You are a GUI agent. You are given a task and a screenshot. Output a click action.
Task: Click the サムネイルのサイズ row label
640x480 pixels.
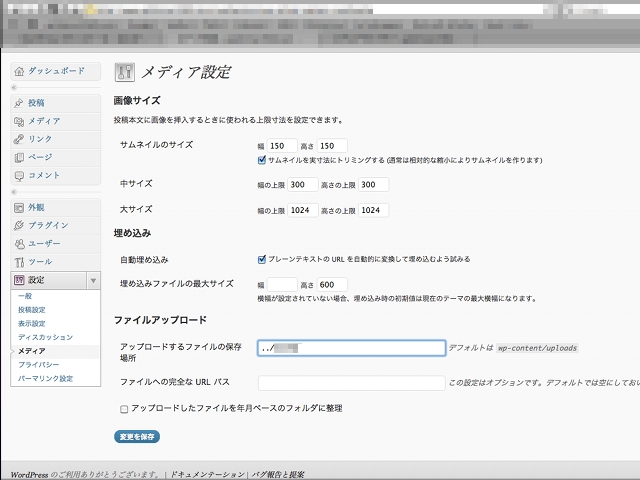[156, 144]
